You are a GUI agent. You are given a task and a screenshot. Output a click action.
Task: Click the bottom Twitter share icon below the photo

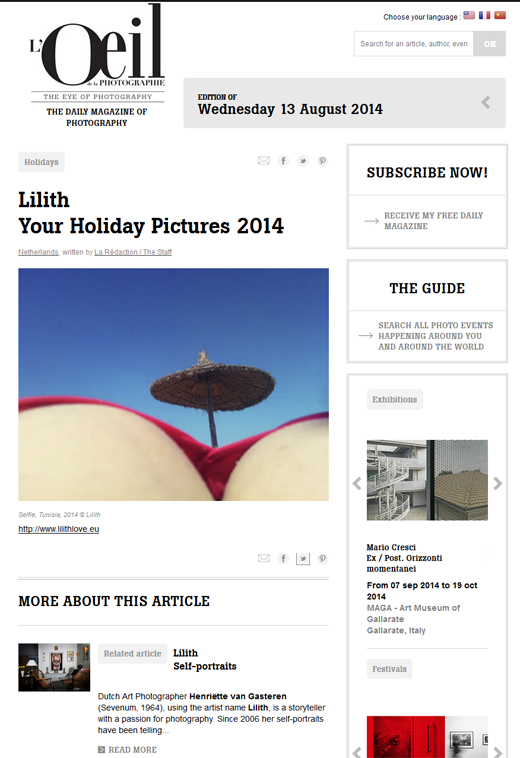click(303, 559)
